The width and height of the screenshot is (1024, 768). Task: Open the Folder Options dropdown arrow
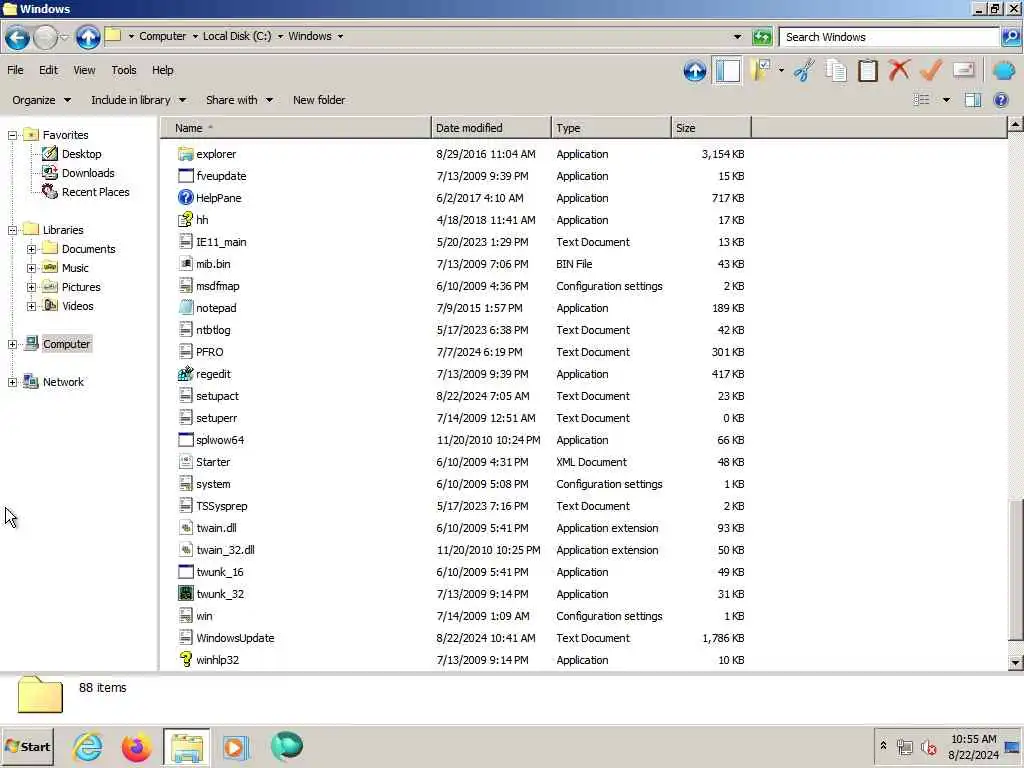coord(781,70)
